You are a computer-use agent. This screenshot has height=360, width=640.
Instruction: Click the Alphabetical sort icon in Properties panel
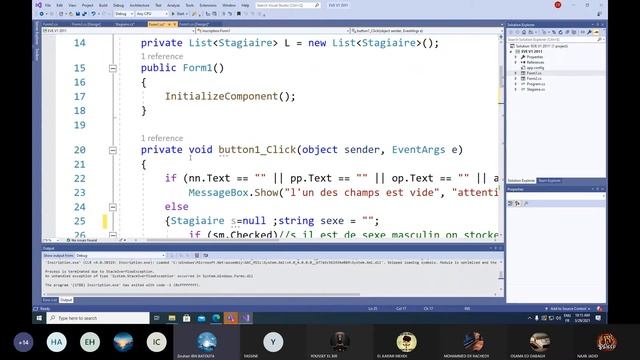518,203
